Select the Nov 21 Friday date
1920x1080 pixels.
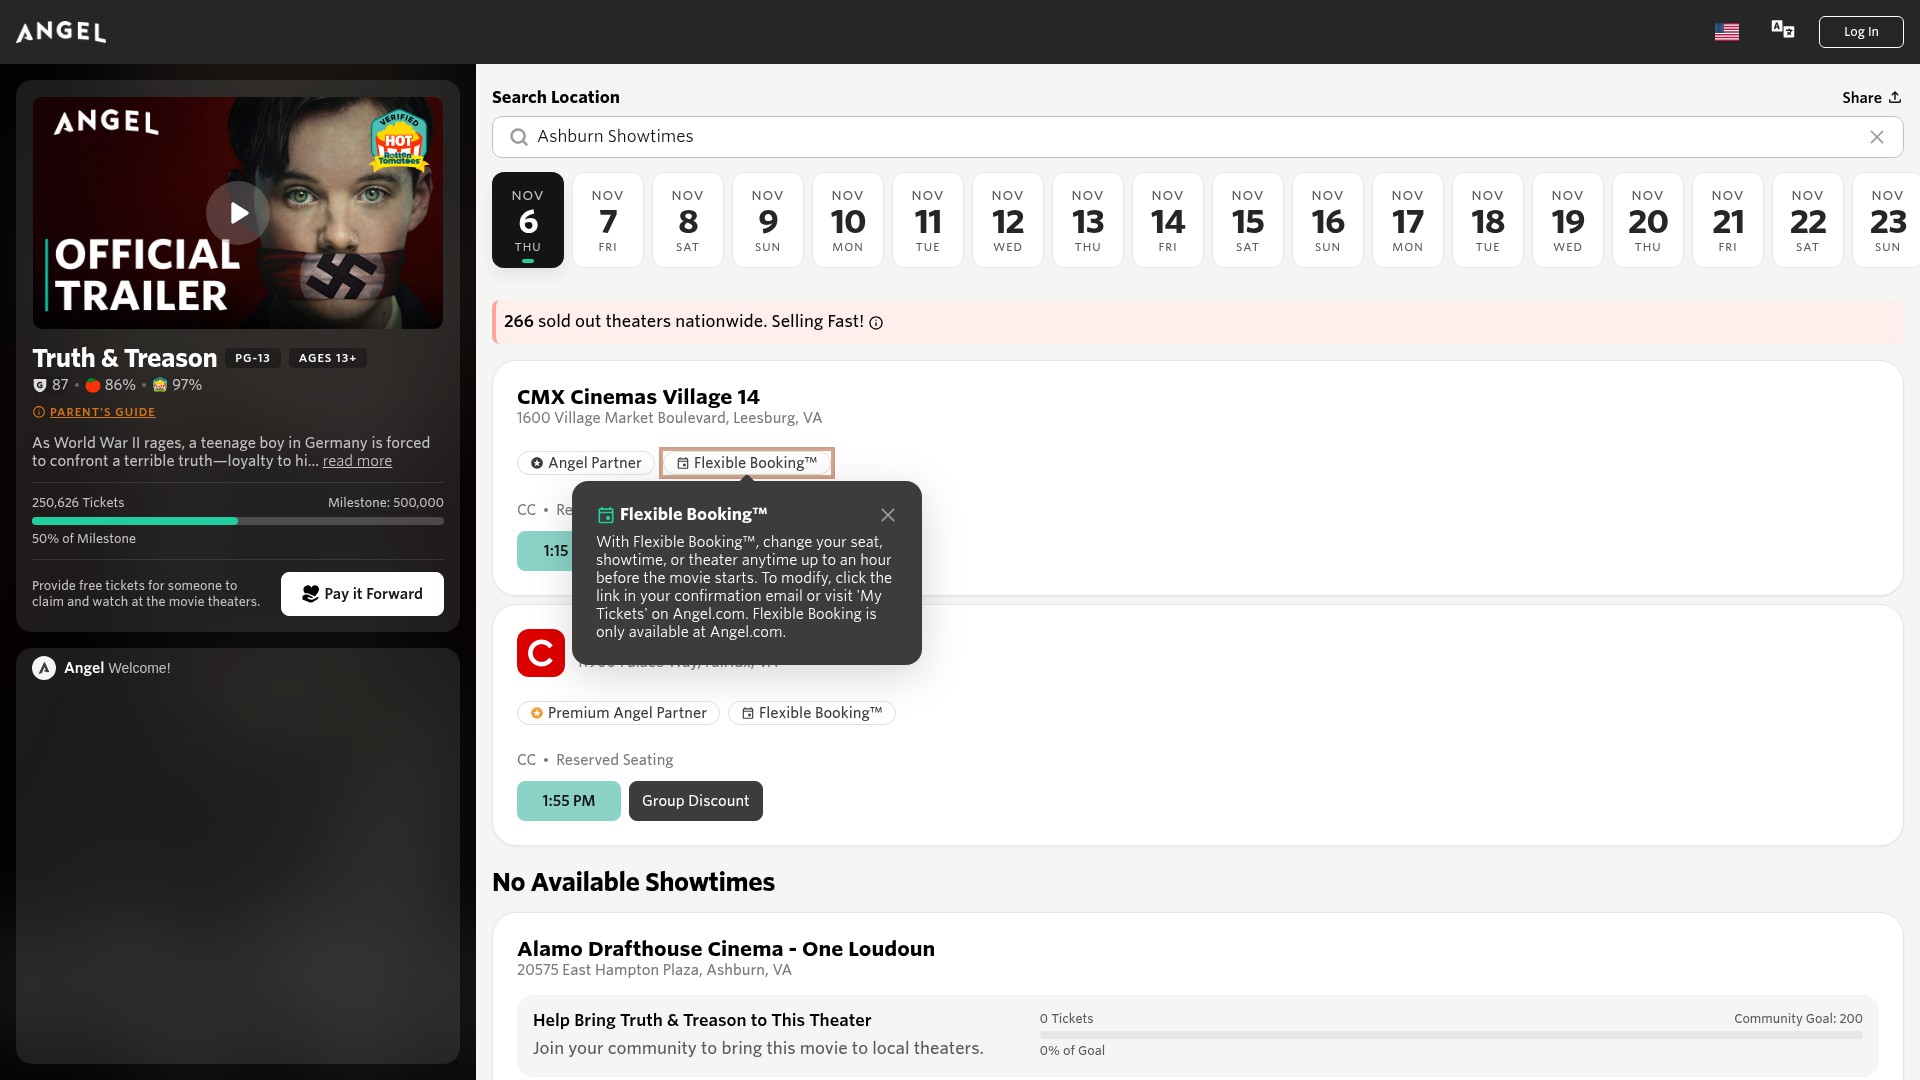click(x=1728, y=220)
